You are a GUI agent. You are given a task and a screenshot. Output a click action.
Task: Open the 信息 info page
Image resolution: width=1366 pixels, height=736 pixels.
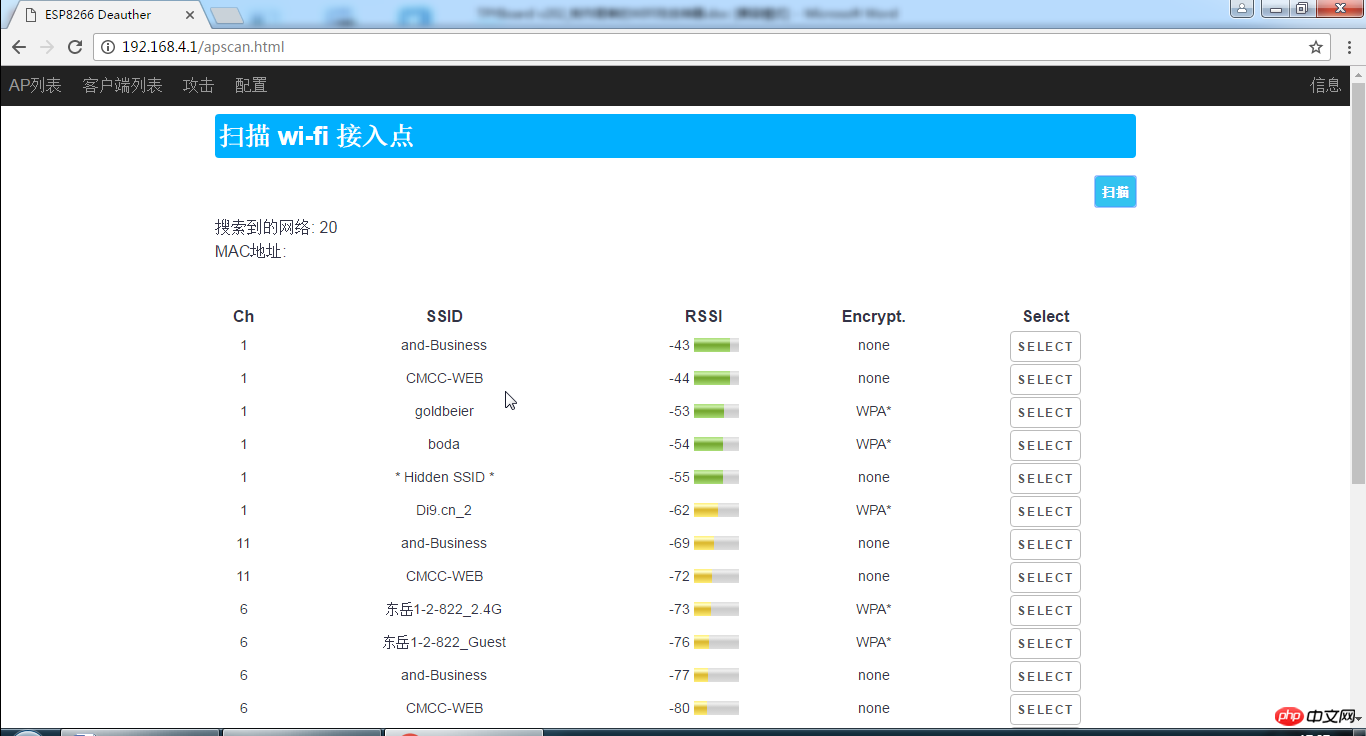(x=1325, y=86)
